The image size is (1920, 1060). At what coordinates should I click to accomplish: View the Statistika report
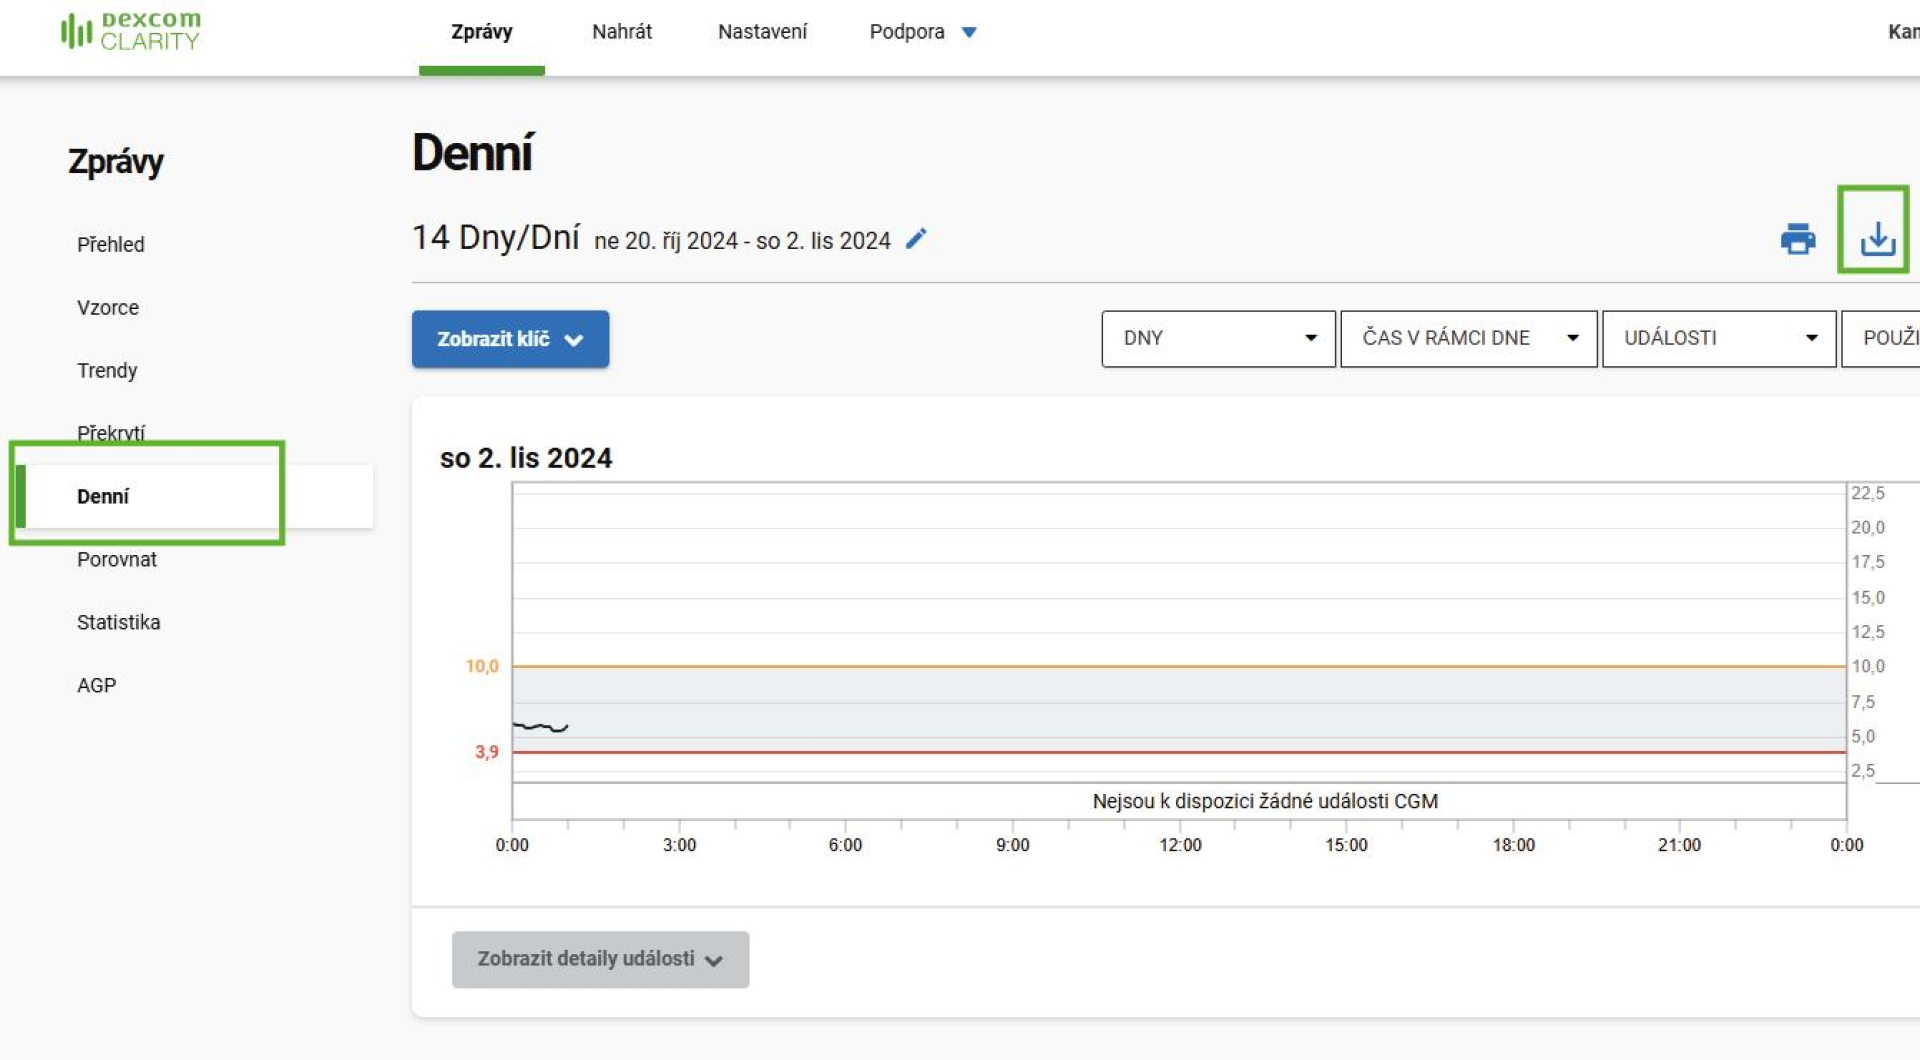click(x=118, y=622)
